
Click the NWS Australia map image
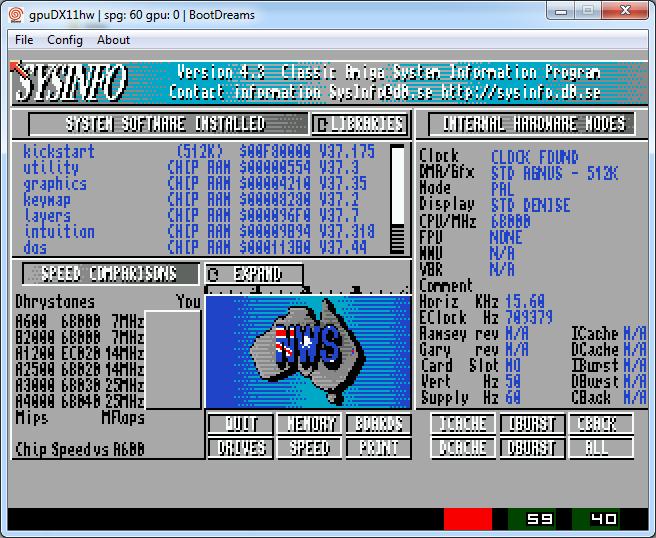[x=308, y=351]
